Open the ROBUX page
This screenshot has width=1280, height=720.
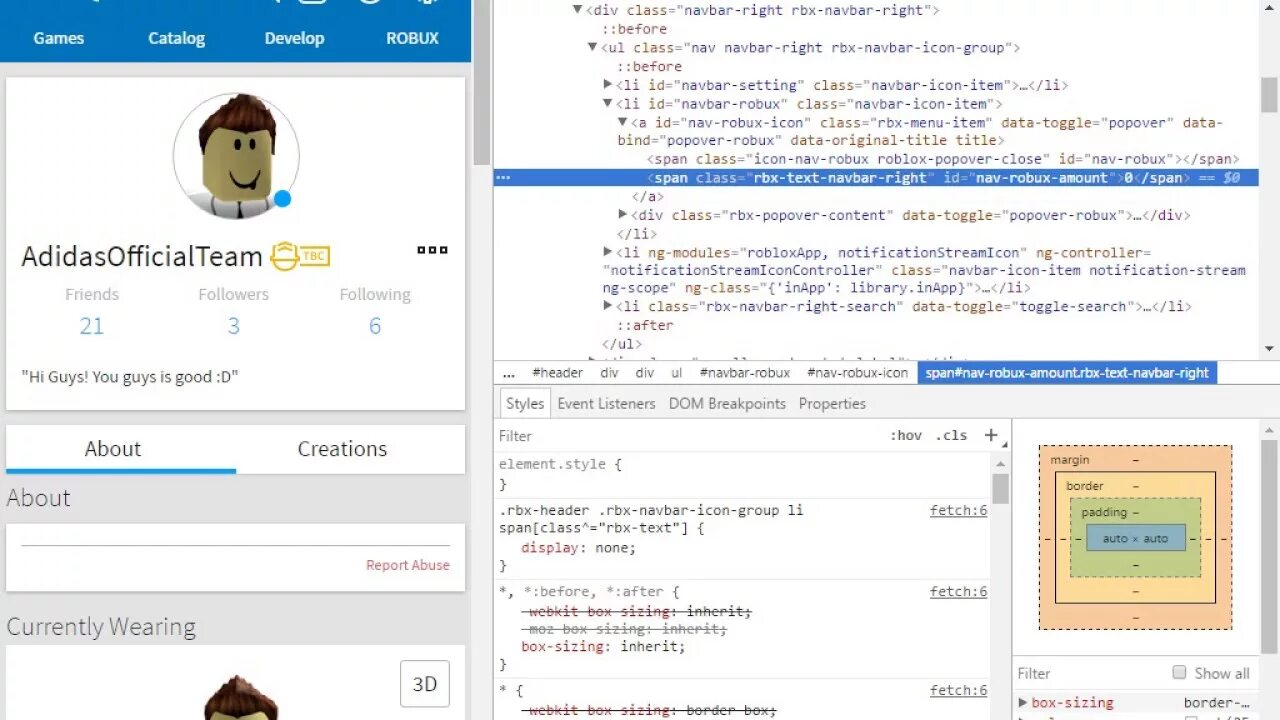pyautogui.click(x=412, y=38)
